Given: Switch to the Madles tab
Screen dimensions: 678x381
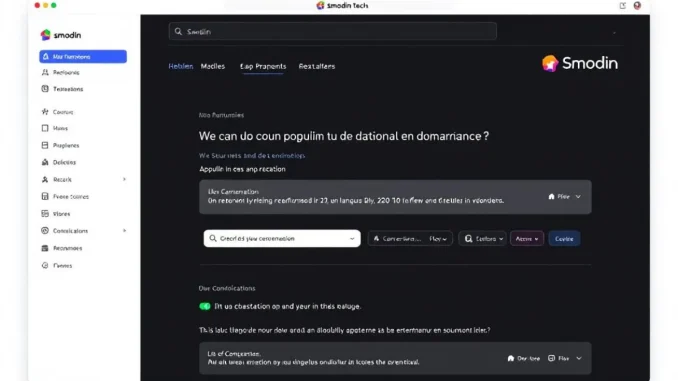Looking at the screenshot, I should (x=213, y=66).
